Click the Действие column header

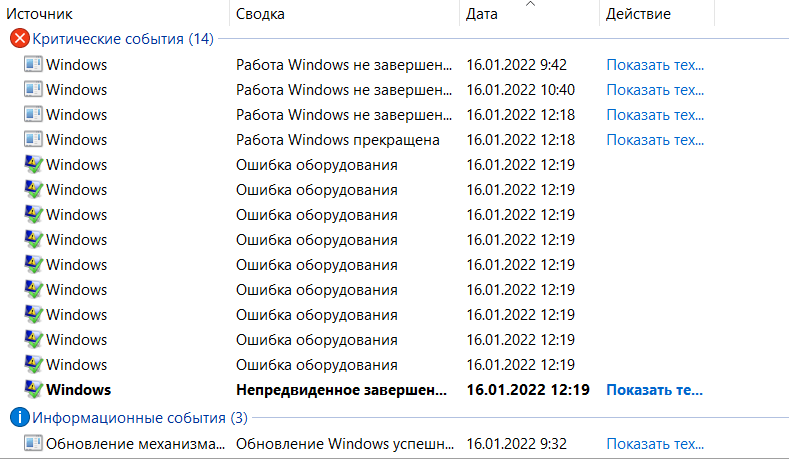click(638, 14)
